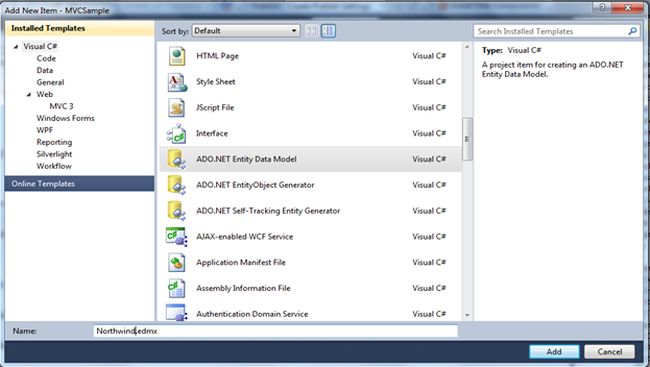650x367 pixels.
Task: Select the JScript File template icon
Action: click(177, 108)
